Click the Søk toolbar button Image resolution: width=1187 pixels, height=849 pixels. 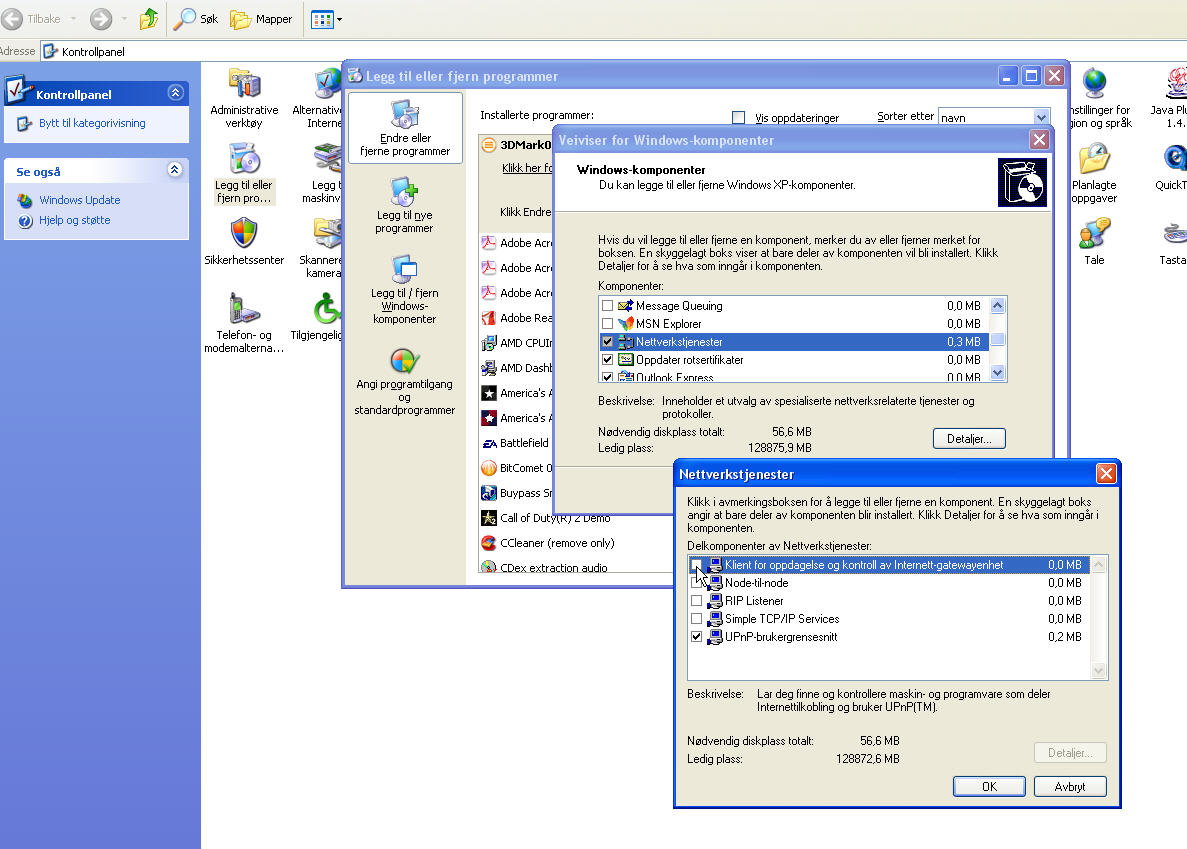tap(195, 19)
